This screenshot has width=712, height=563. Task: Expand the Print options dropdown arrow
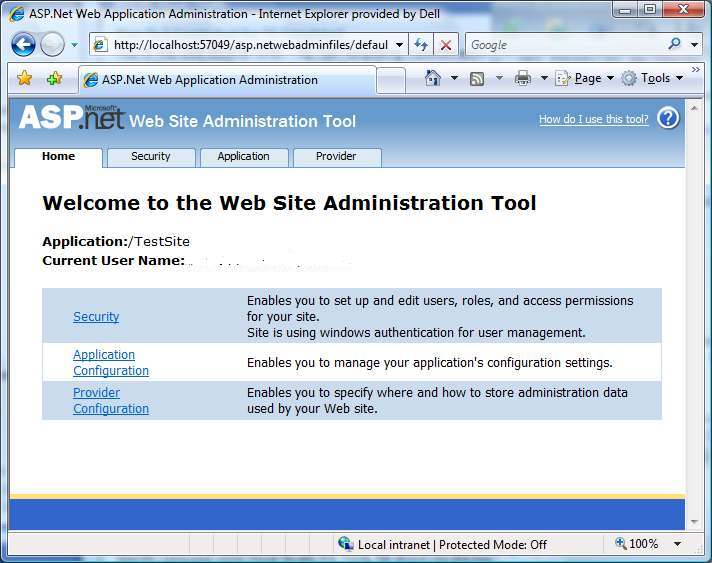[x=544, y=78]
